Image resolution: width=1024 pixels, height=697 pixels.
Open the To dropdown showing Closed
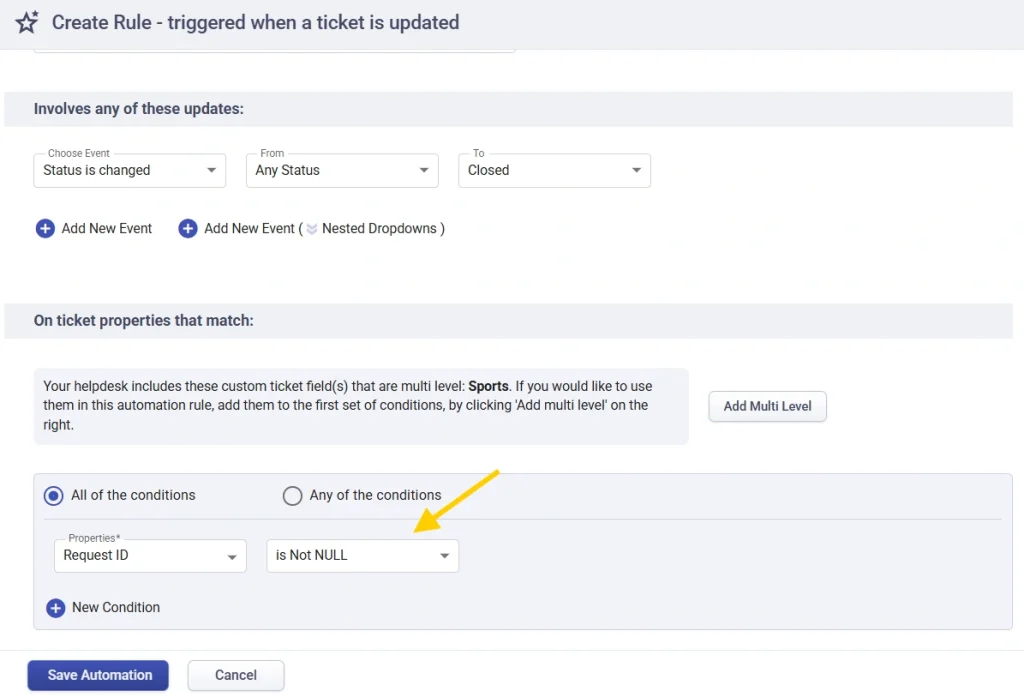pos(555,171)
